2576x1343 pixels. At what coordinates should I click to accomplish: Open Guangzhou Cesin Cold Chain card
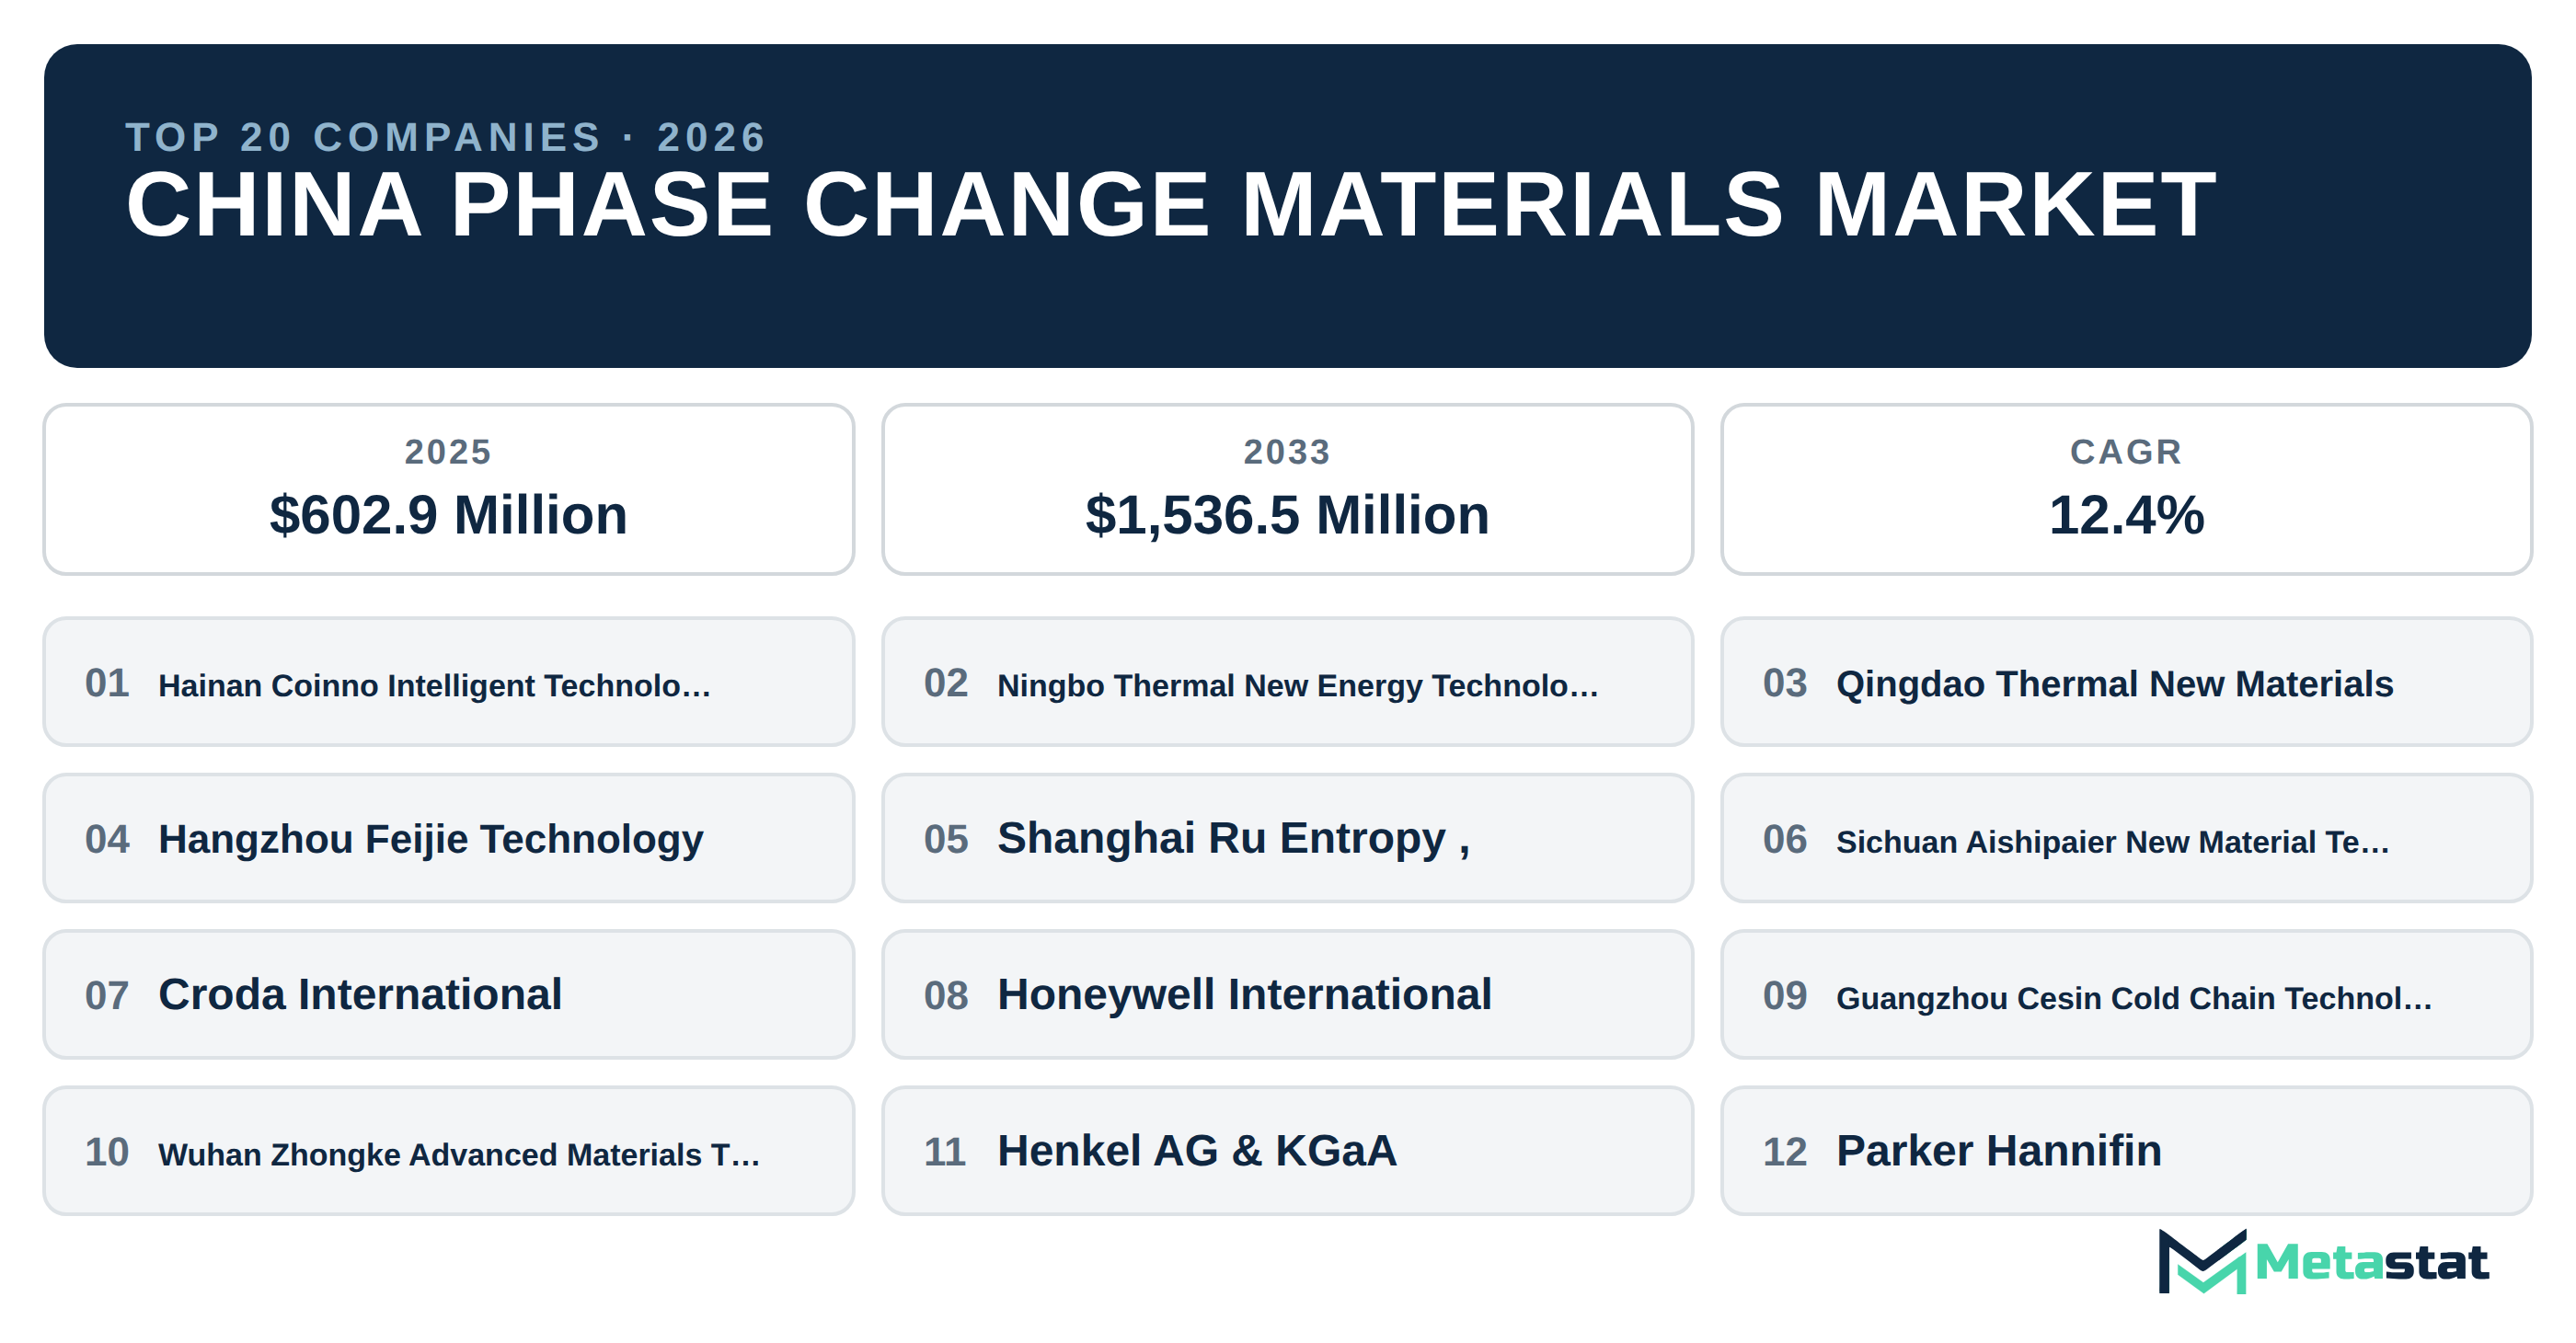click(2126, 995)
